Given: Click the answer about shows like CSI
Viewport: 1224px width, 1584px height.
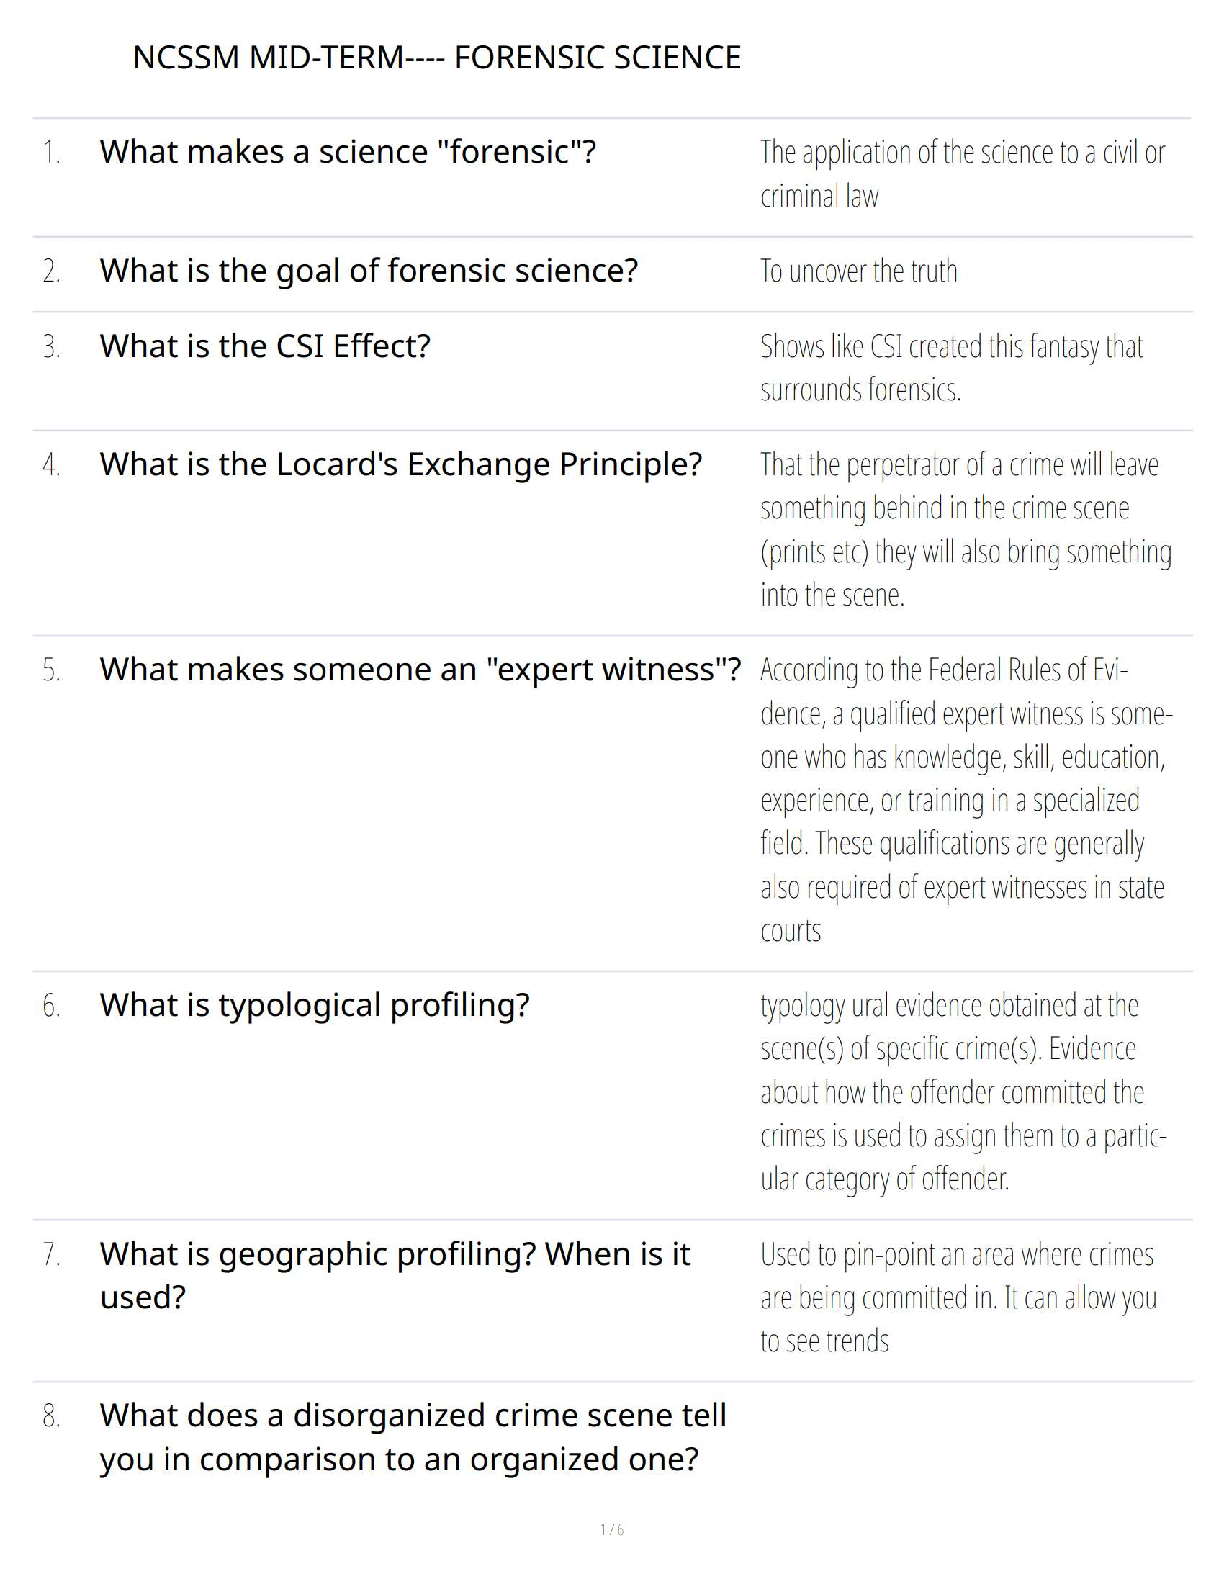Looking at the screenshot, I should tap(951, 367).
